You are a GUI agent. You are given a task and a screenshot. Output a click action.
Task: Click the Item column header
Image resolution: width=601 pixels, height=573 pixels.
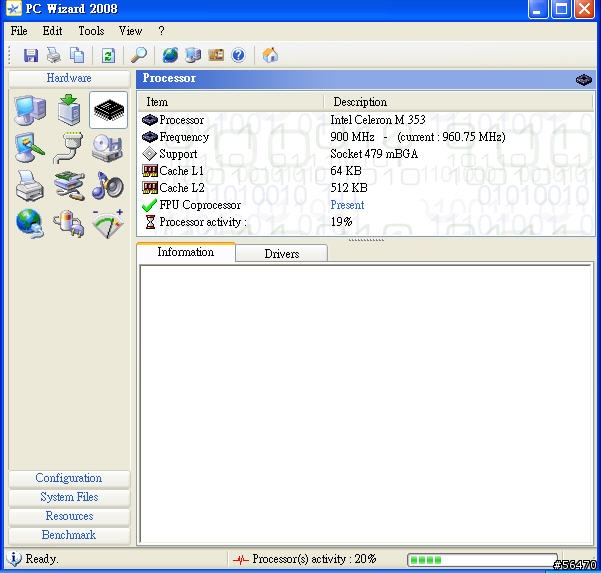click(x=231, y=102)
